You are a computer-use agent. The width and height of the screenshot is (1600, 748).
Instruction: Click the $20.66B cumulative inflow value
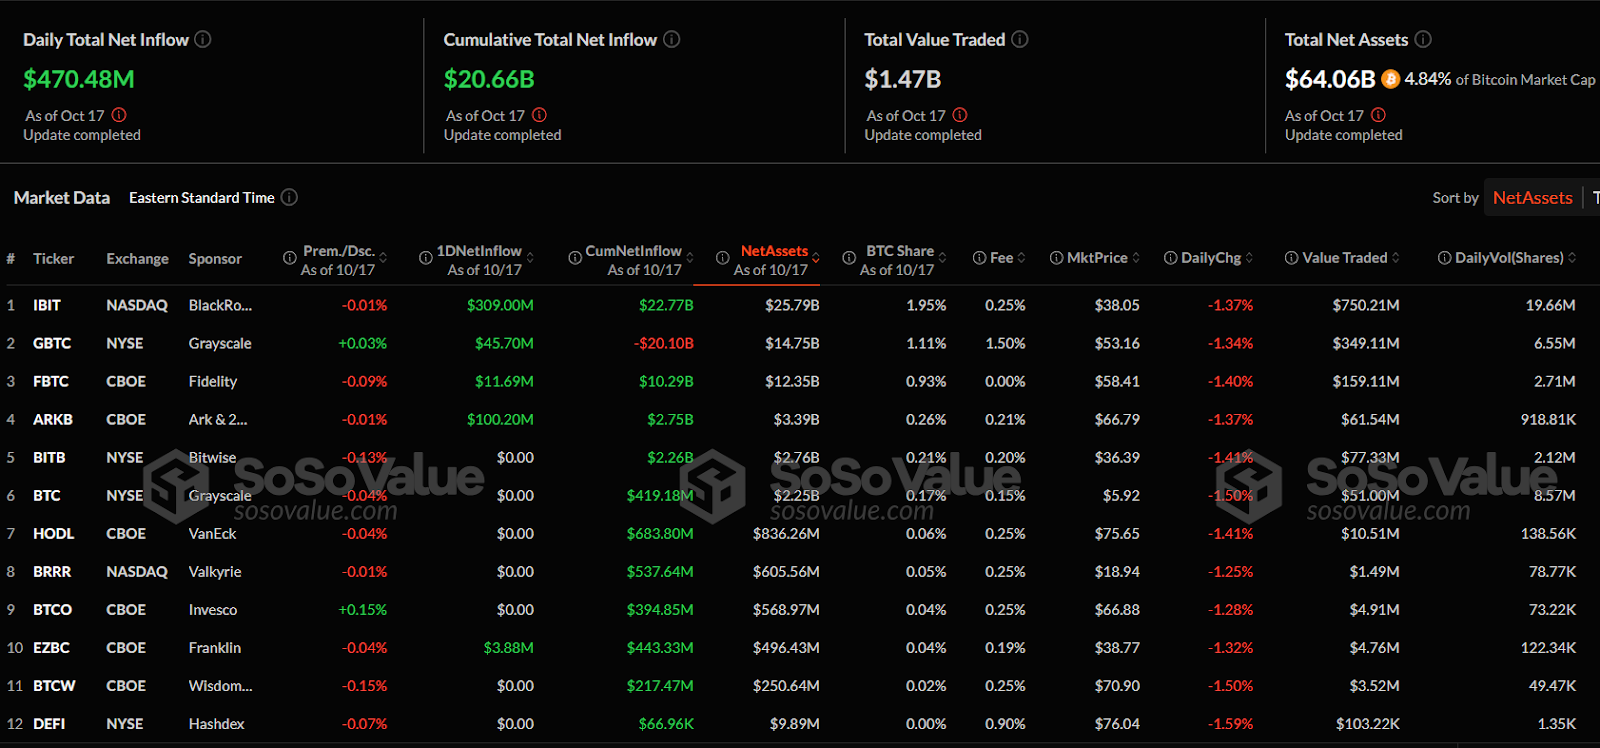pos(489,79)
